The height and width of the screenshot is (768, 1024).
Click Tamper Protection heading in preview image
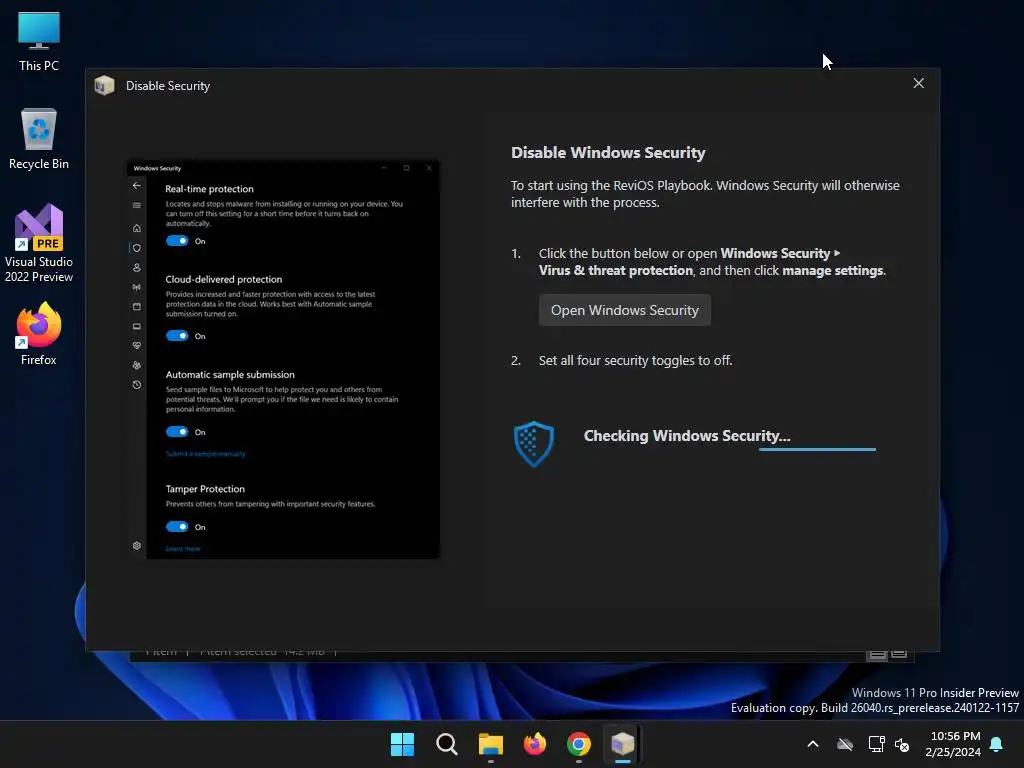pos(205,488)
